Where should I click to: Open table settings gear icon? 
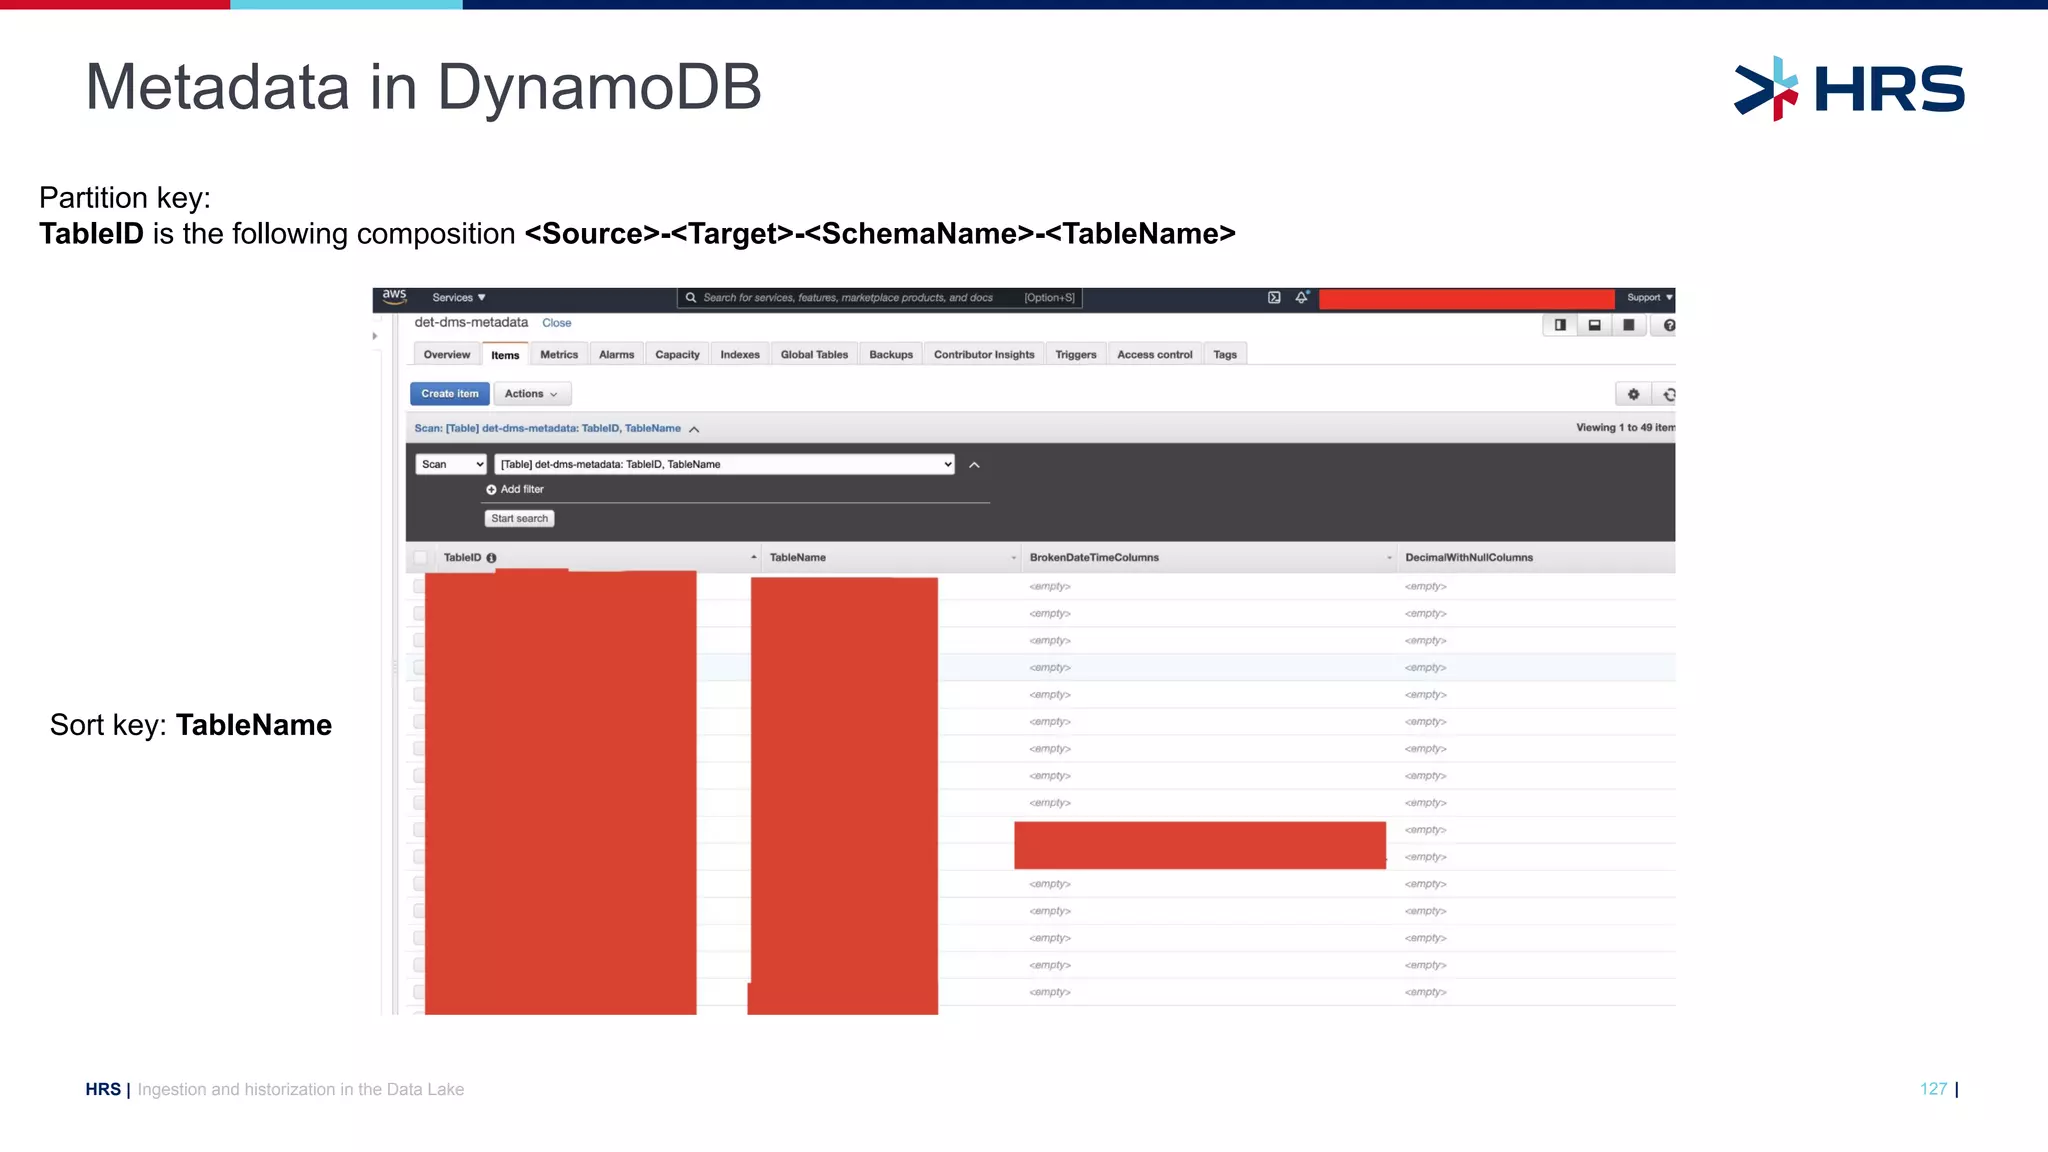tap(1633, 394)
